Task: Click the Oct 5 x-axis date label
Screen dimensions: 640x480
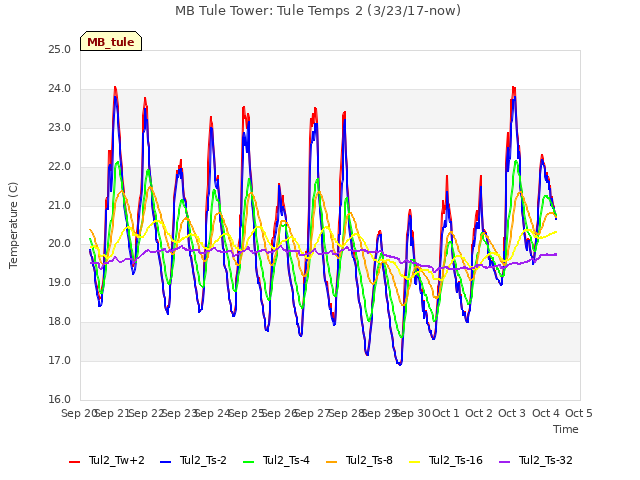Action: click(x=579, y=413)
